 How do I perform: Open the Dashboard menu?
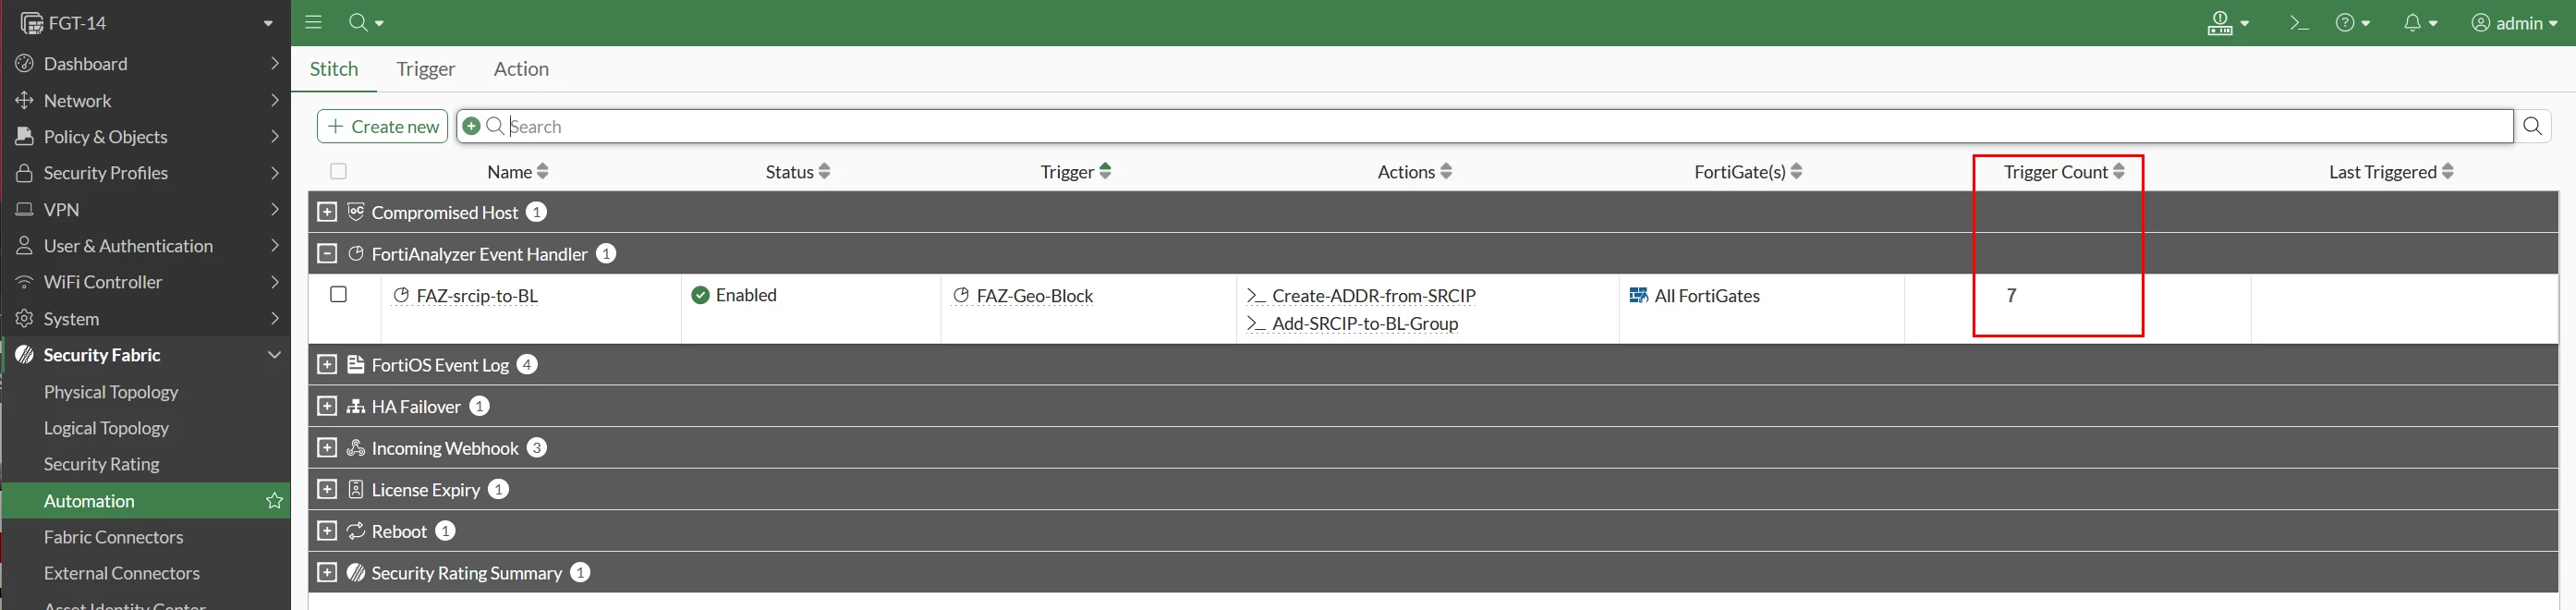[x=147, y=63]
